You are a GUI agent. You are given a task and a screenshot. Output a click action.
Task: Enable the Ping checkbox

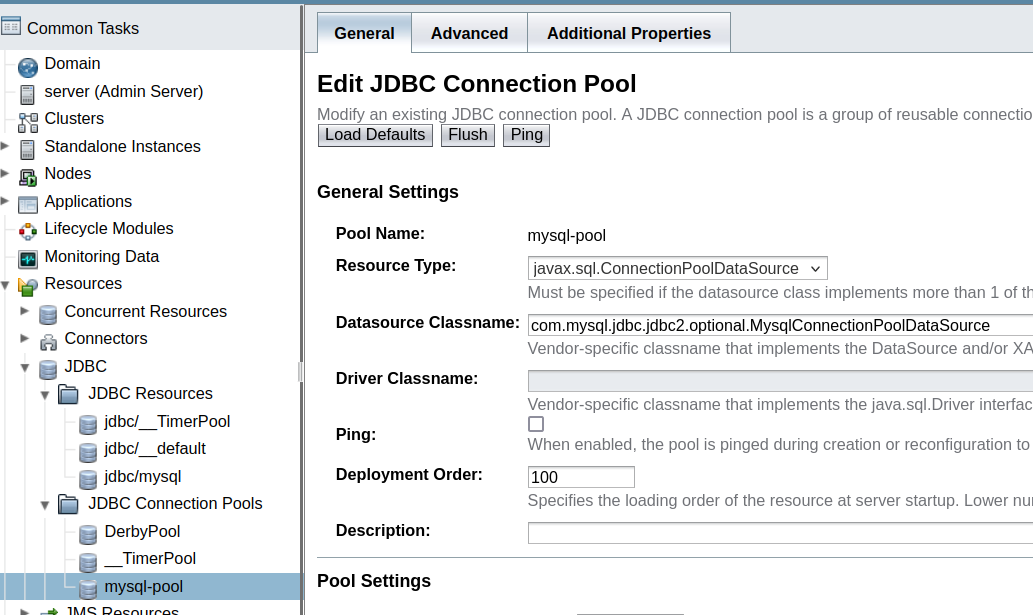pos(536,424)
